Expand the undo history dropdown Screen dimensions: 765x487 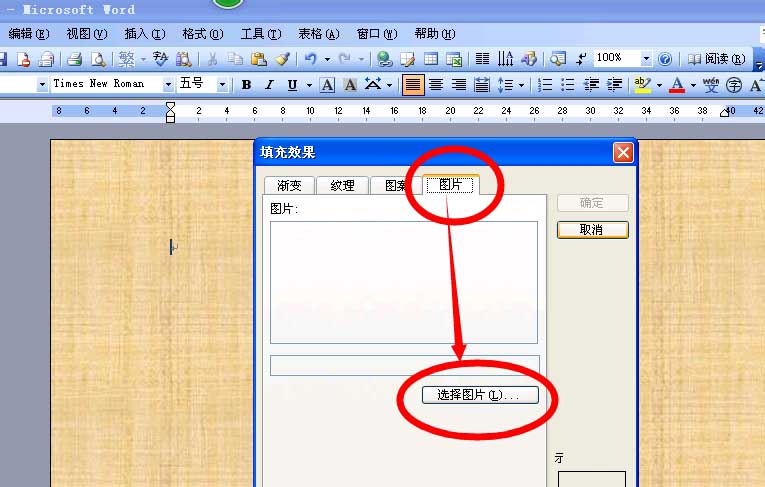click(327, 60)
